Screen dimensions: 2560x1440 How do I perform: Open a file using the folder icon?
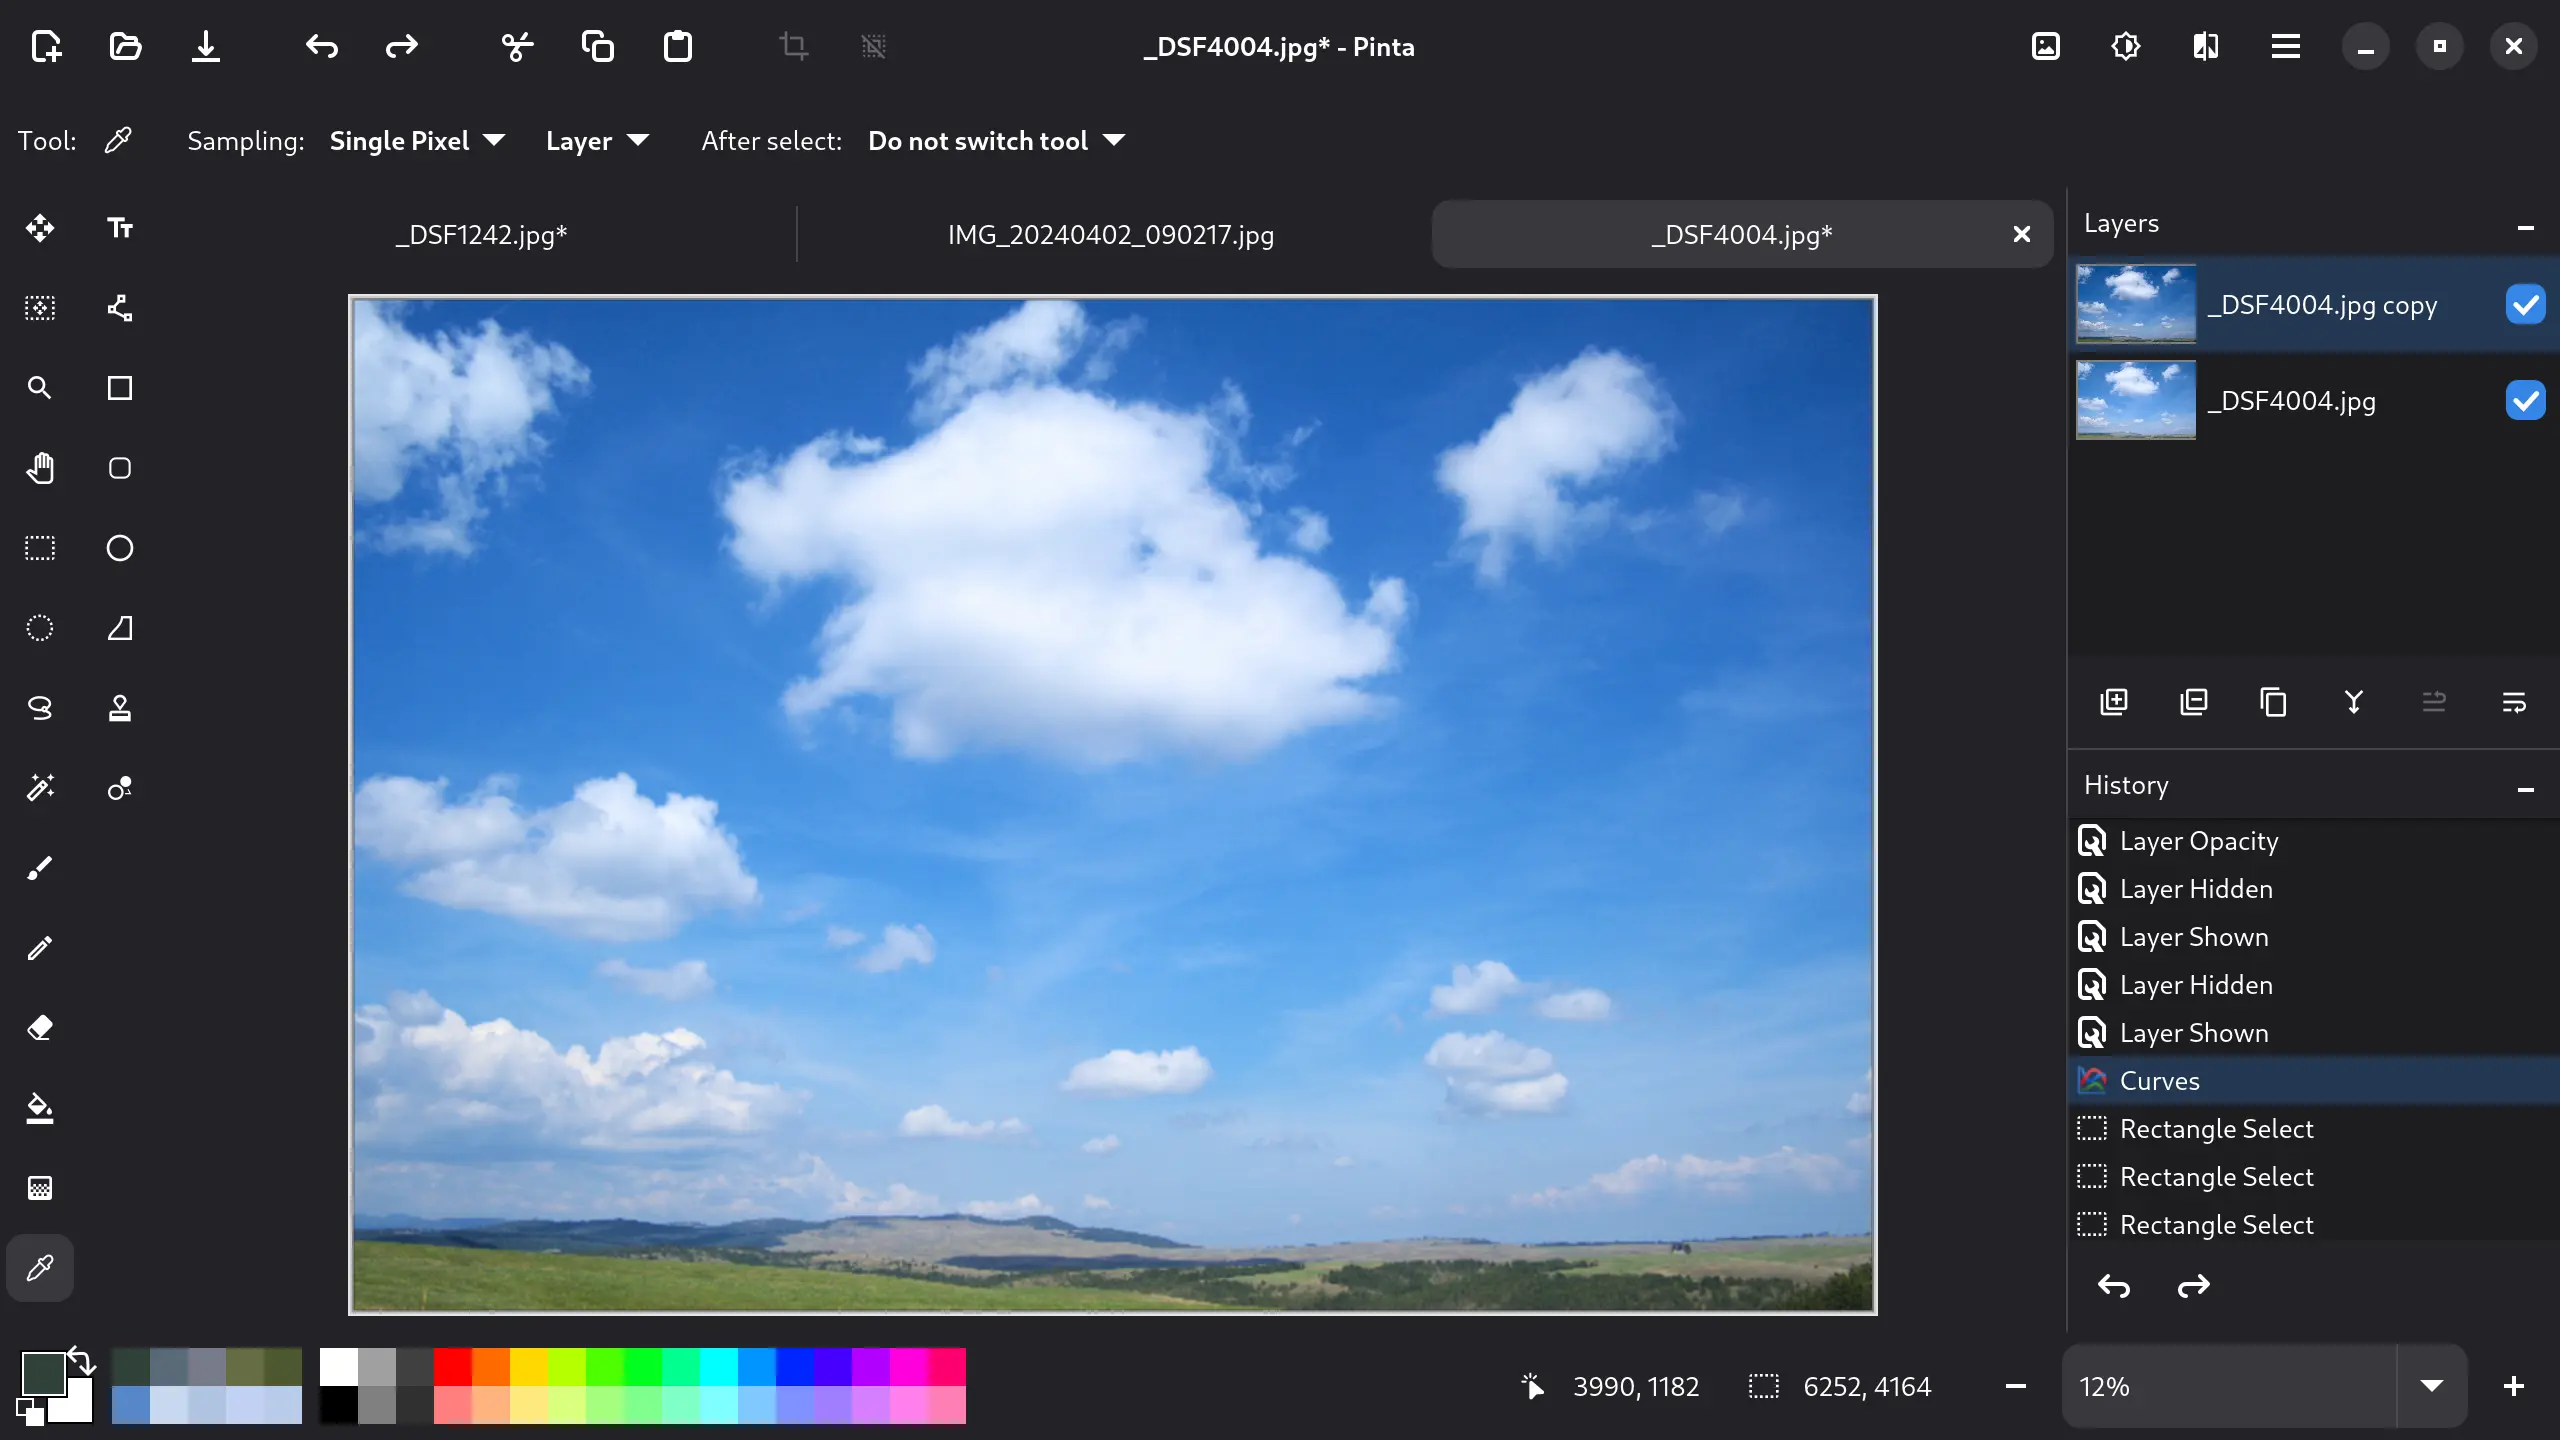pyautogui.click(x=125, y=46)
